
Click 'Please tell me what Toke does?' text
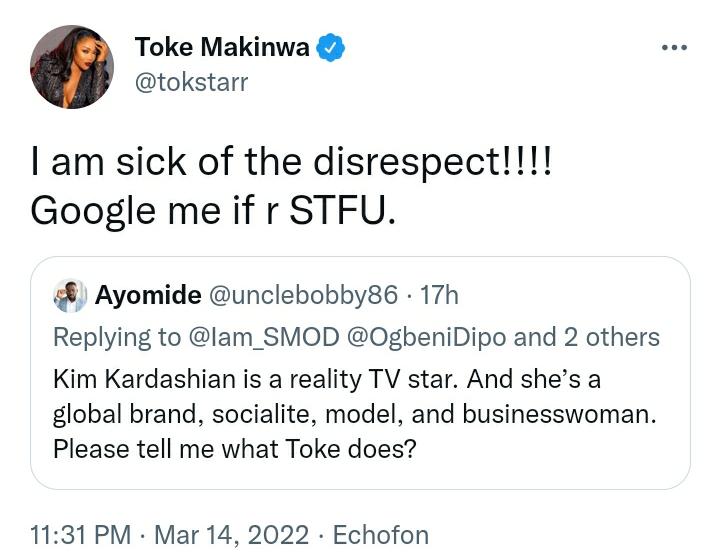click(x=234, y=449)
